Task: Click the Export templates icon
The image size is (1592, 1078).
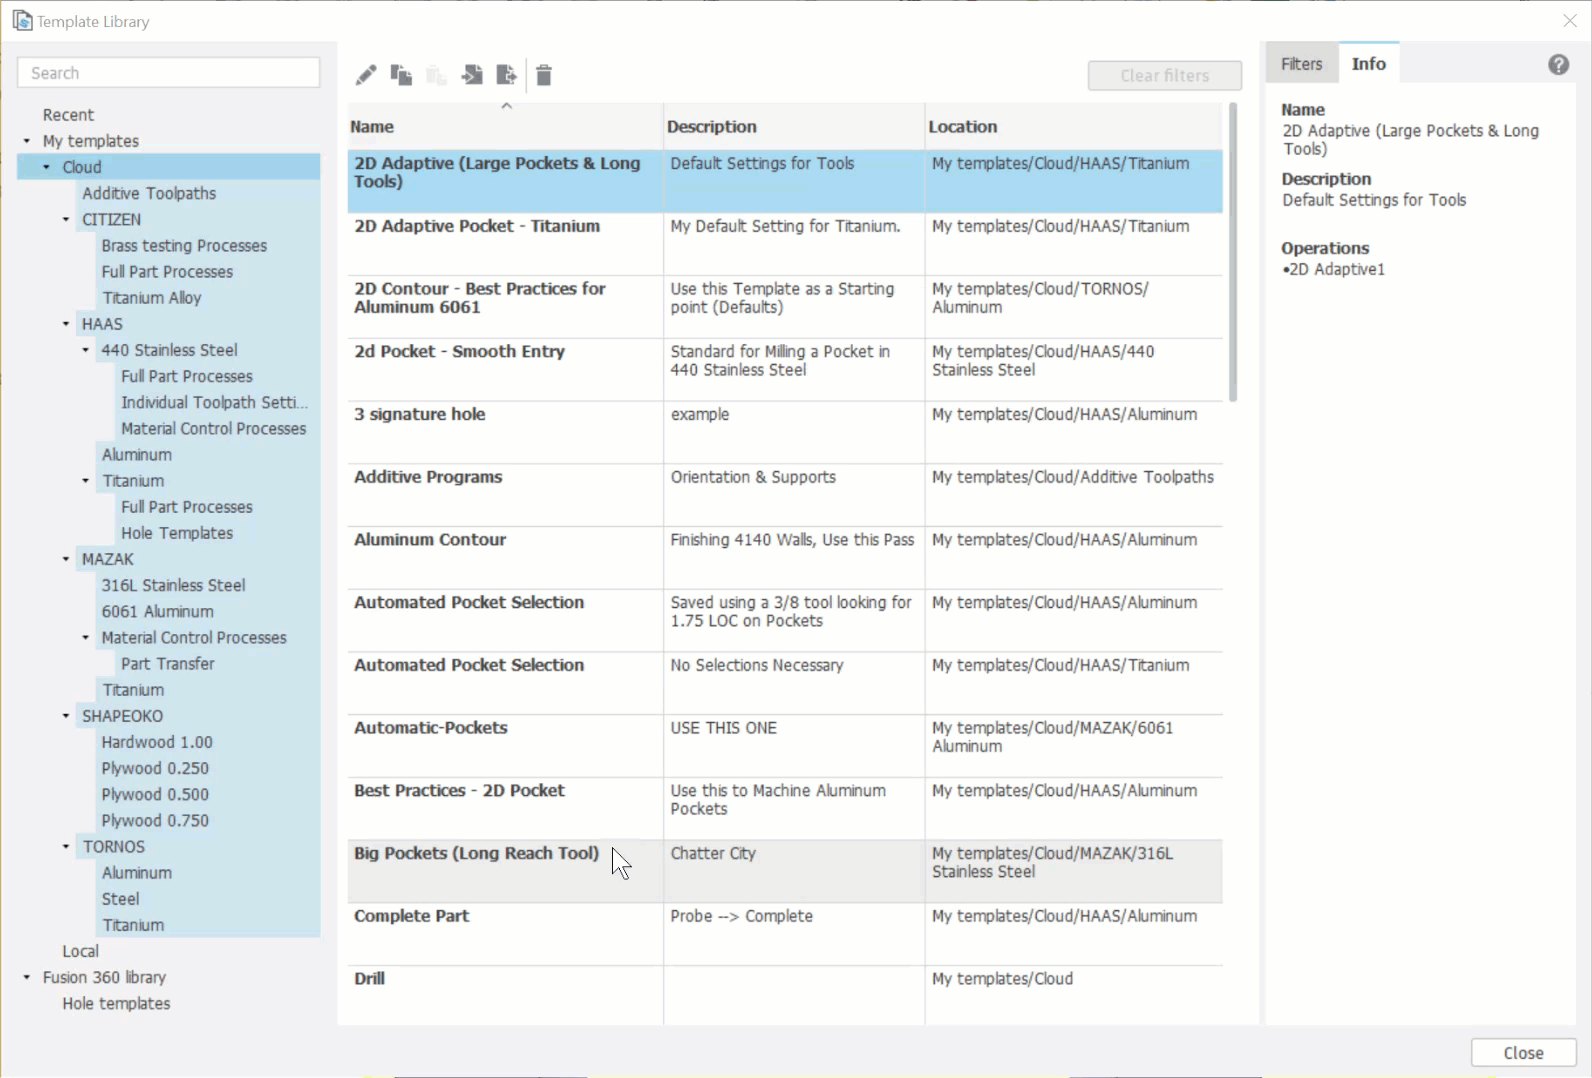Action: point(507,75)
